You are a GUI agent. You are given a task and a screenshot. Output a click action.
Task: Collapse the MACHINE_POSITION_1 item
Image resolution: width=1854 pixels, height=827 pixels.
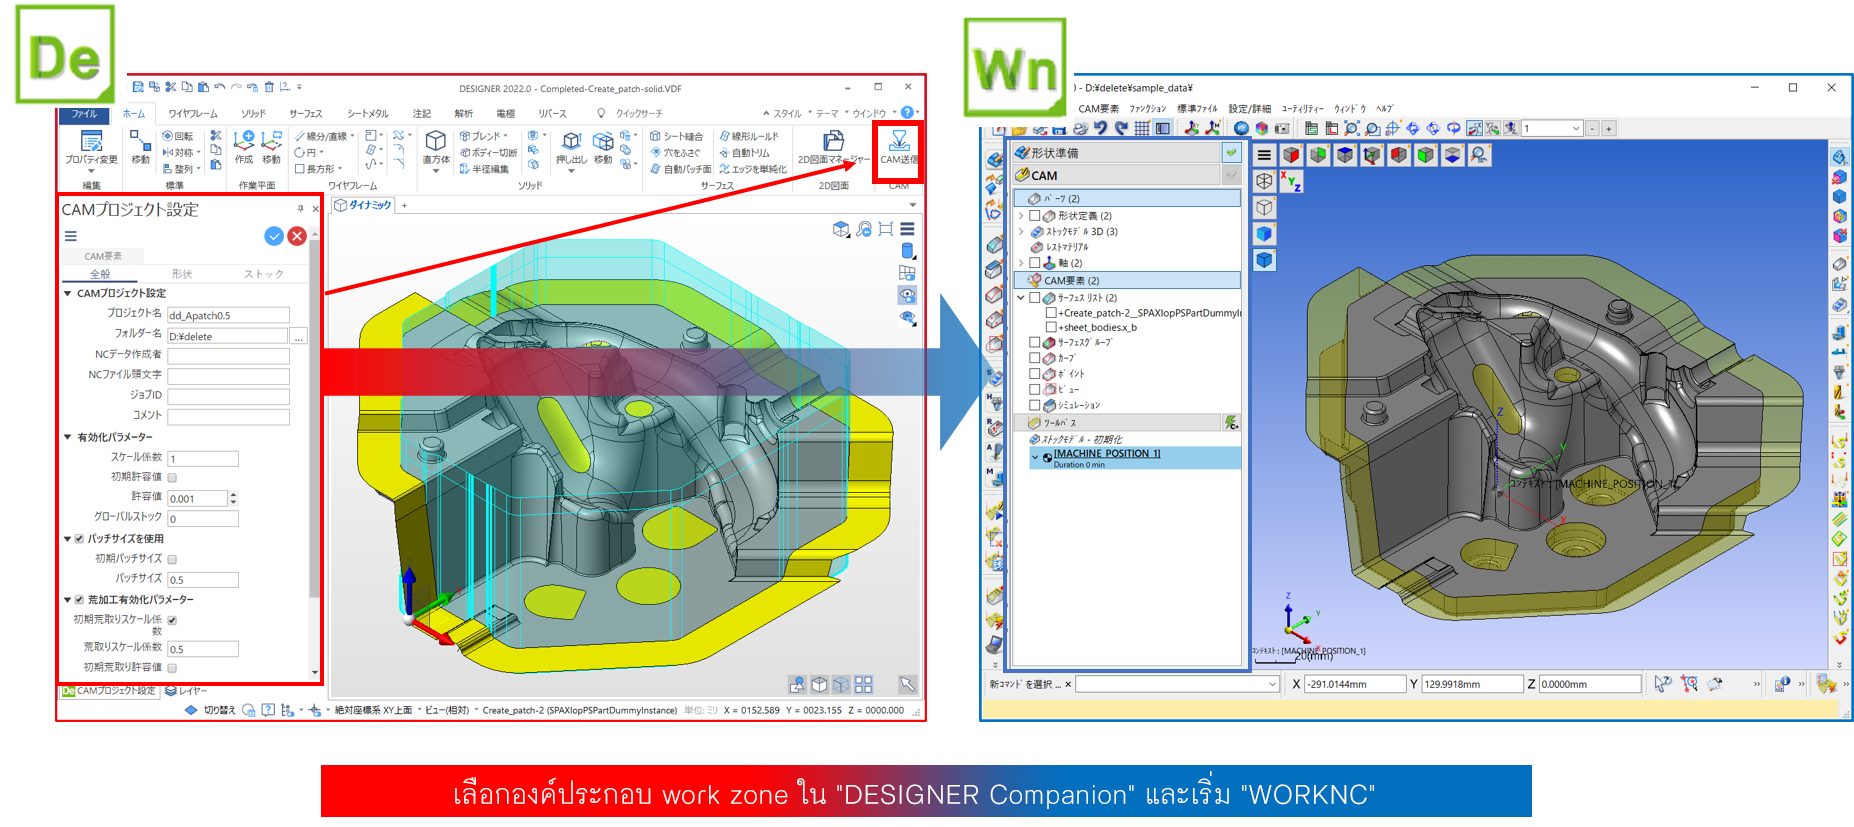[x=1035, y=456]
